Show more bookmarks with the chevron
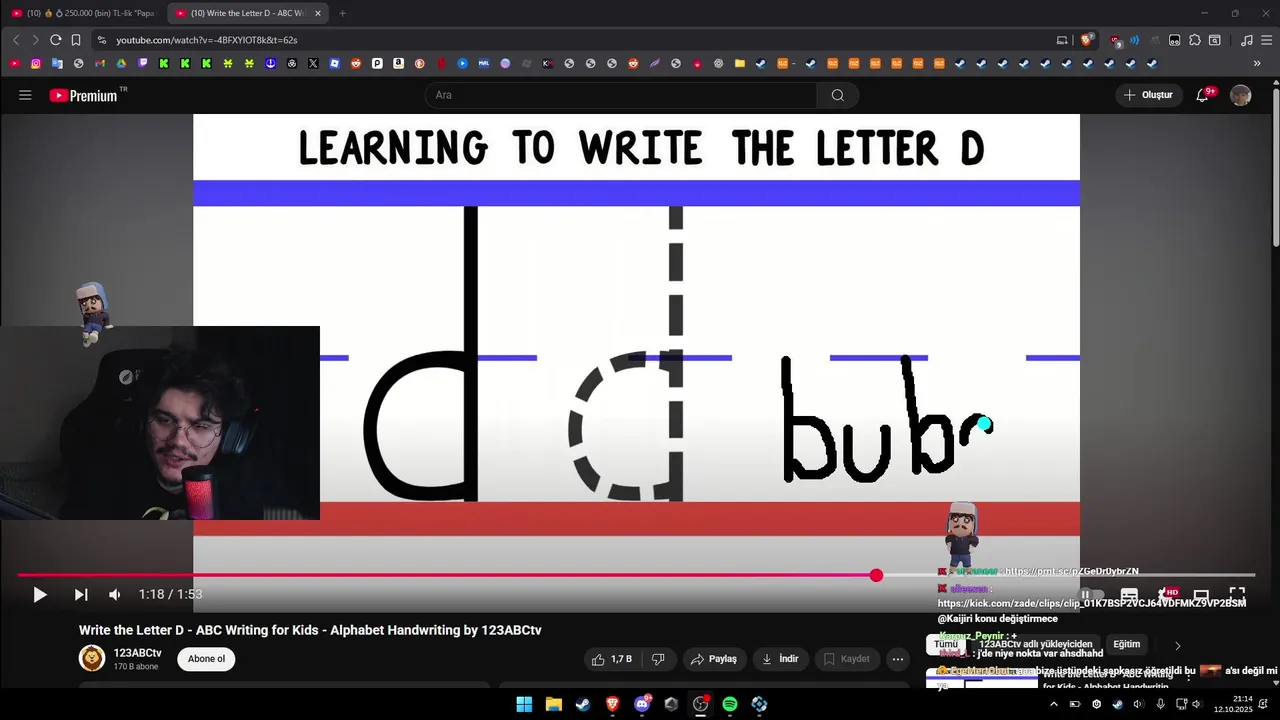Image resolution: width=1280 pixels, height=720 pixels. click(x=1257, y=63)
